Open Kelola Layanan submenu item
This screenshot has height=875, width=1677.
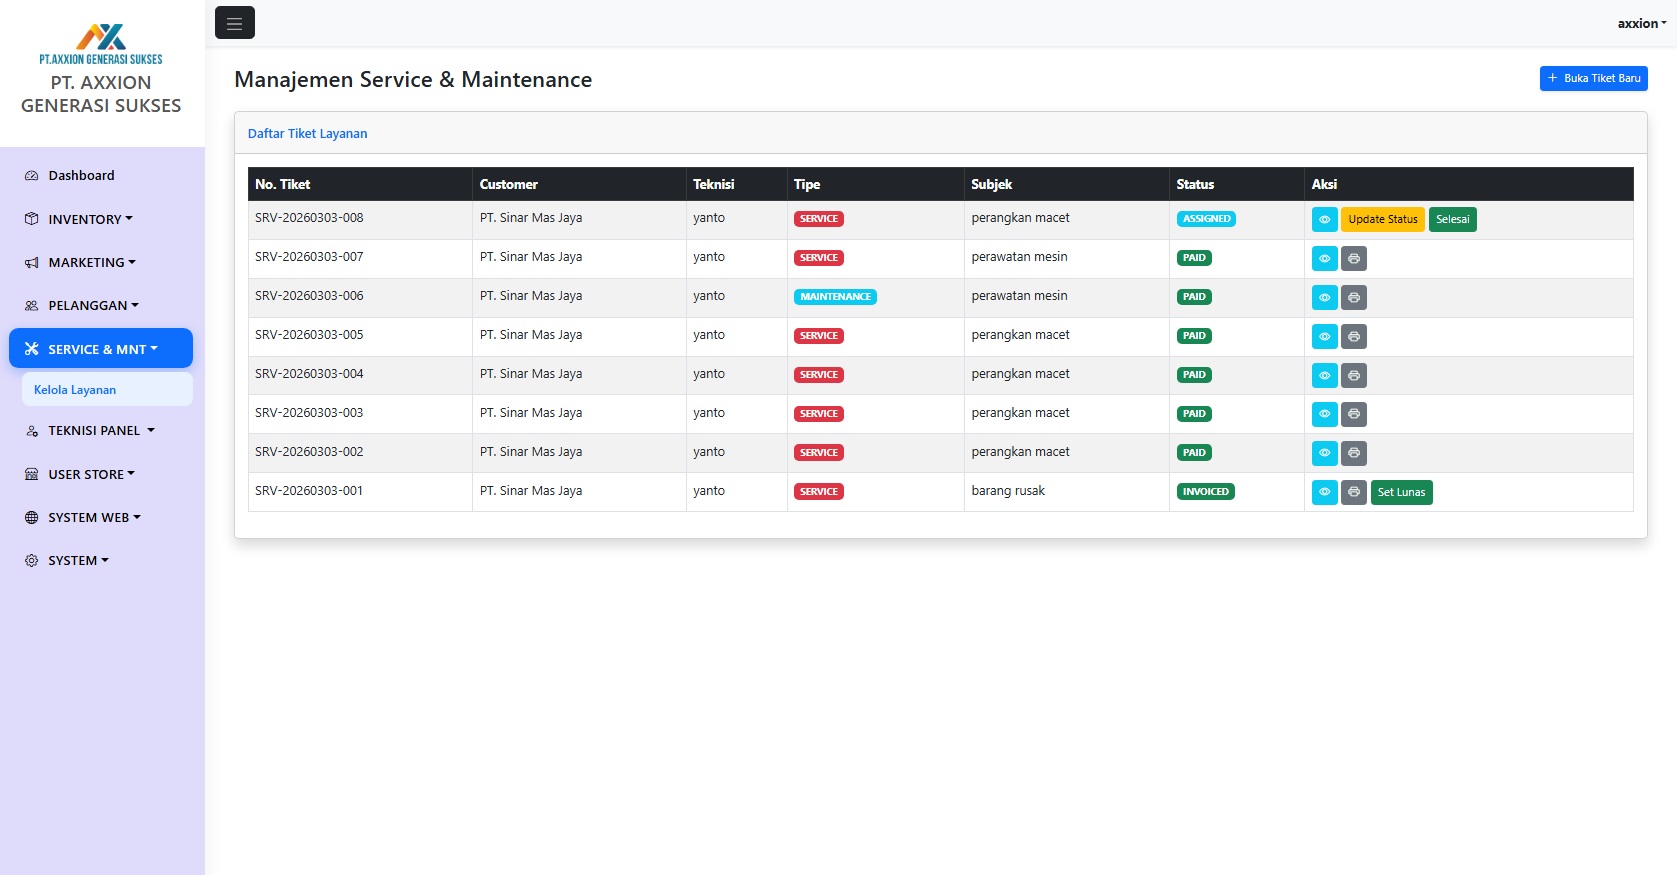coord(107,389)
